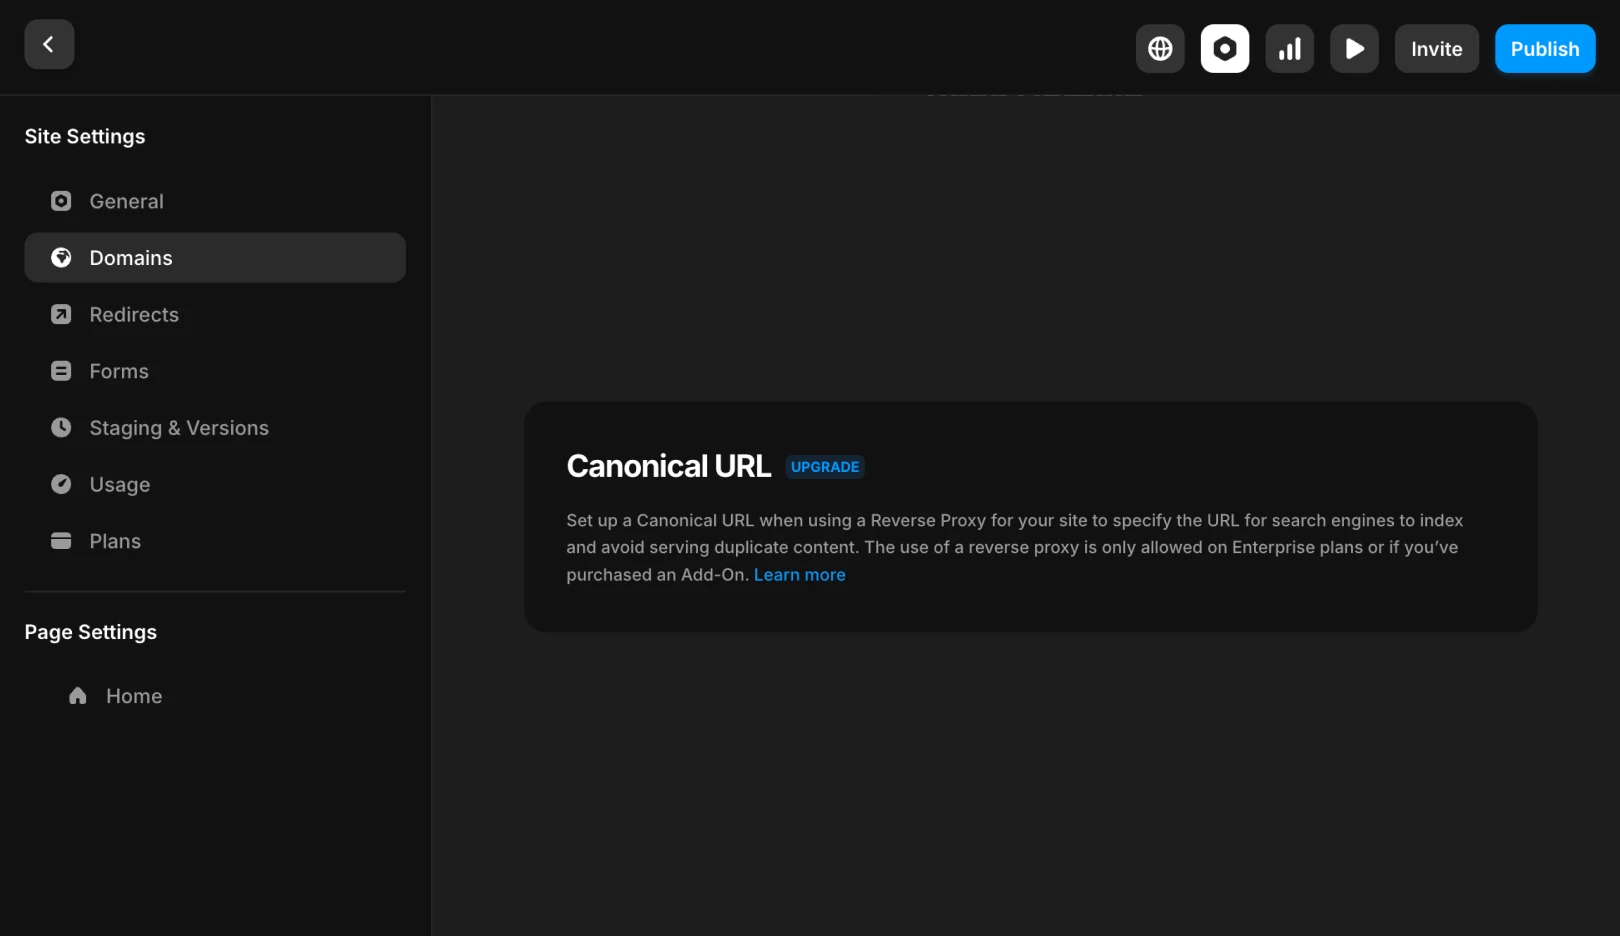The width and height of the screenshot is (1620, 936).
Task: Click the Invite button
Action: [1437, 49]
